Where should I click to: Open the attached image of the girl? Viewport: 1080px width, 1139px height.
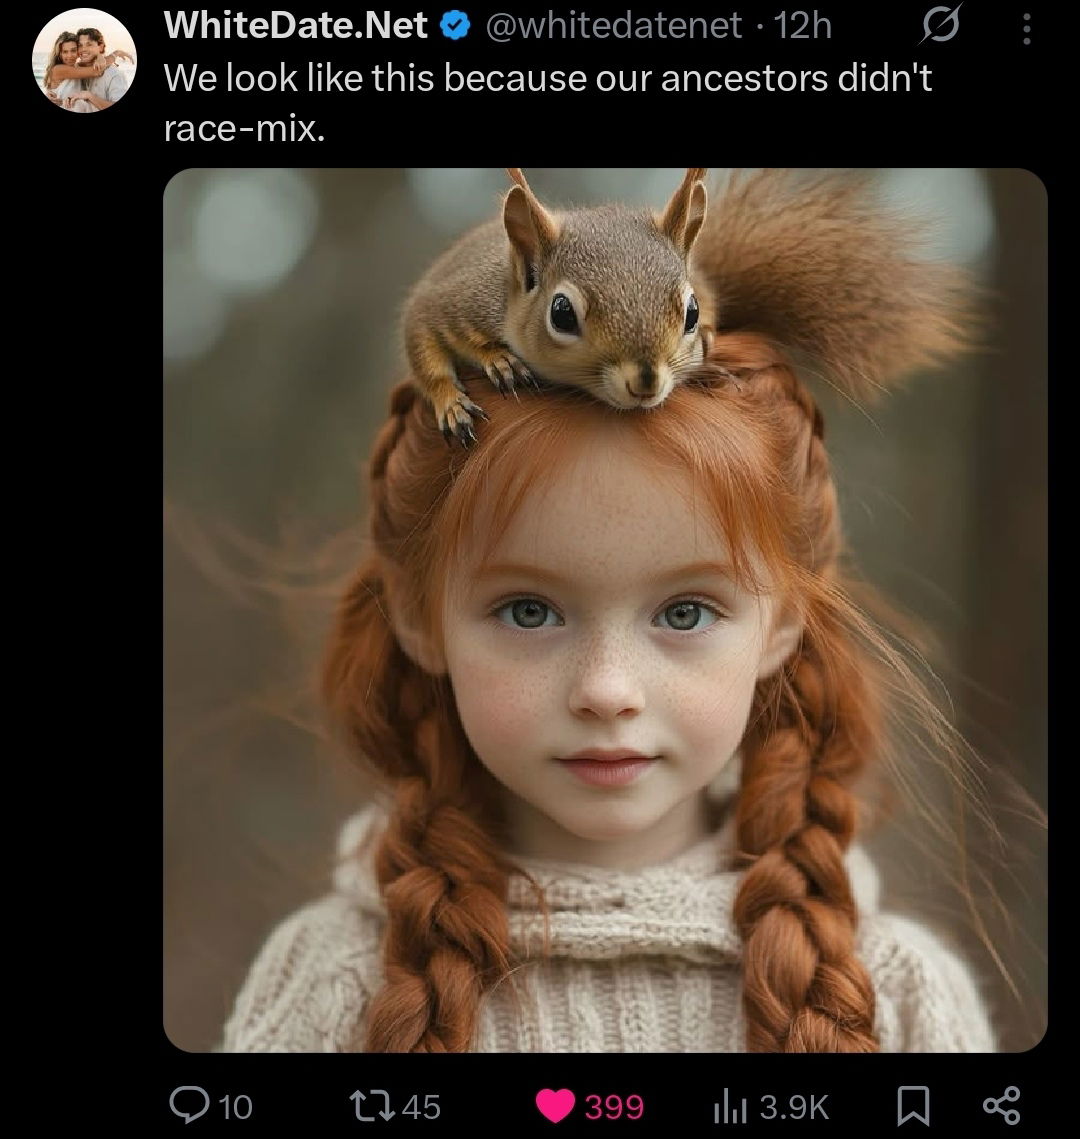tap(605, 610)
